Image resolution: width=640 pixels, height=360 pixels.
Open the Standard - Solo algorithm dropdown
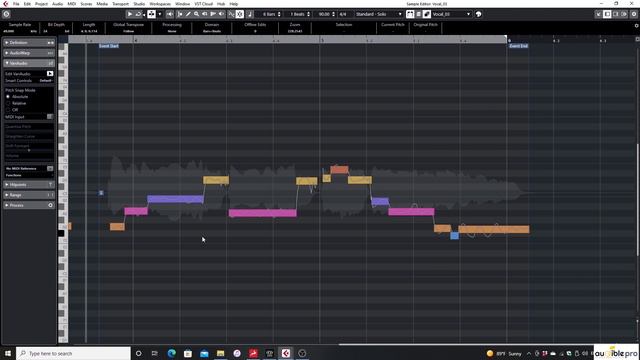pyautogui.click(x=378, y=14)
